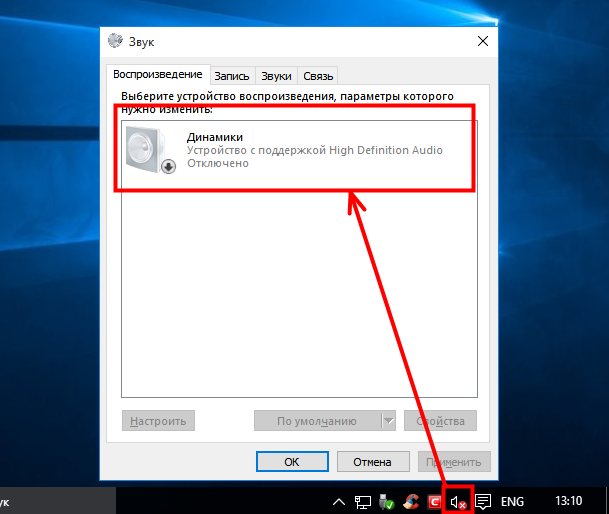Open the Звуки tab
The height and width of the screenshot is (514, 609).
(276, 76)
